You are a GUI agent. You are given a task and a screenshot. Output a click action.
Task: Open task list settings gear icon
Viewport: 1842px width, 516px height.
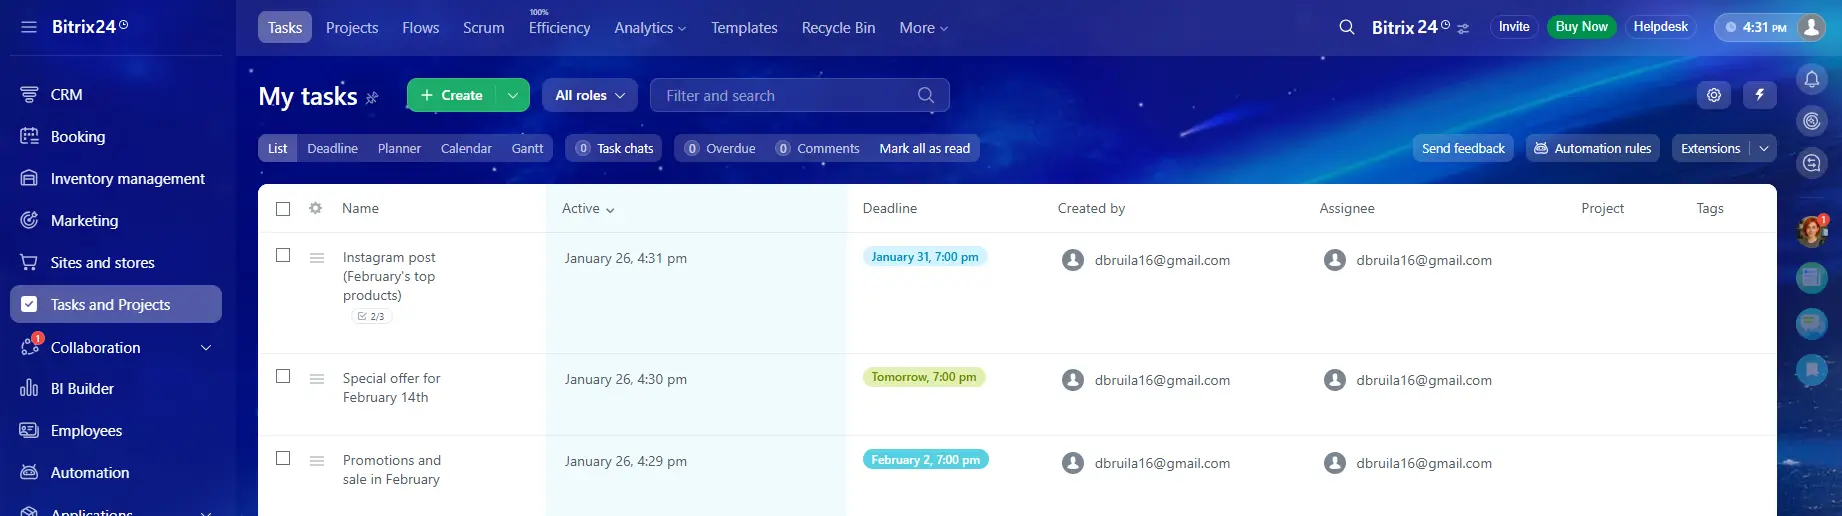point(1714,95)
